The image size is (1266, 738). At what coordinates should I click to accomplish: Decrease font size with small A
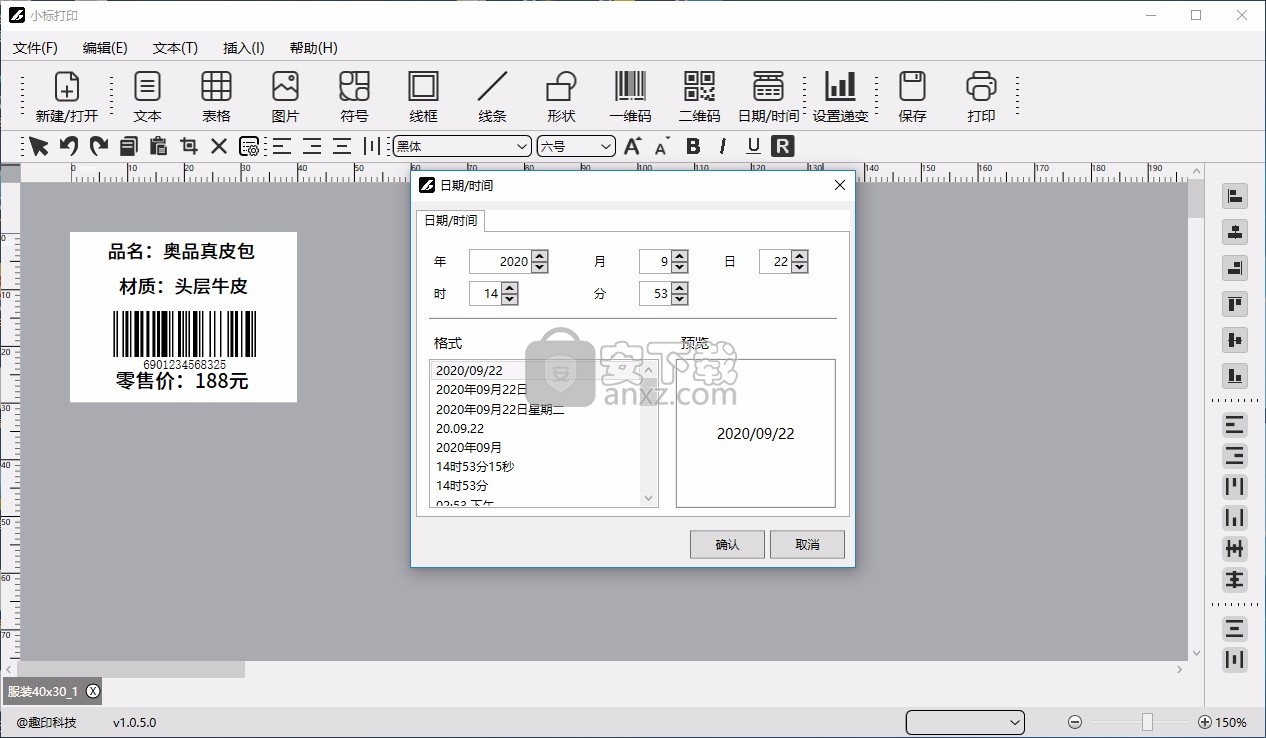[x=662, y=146]
